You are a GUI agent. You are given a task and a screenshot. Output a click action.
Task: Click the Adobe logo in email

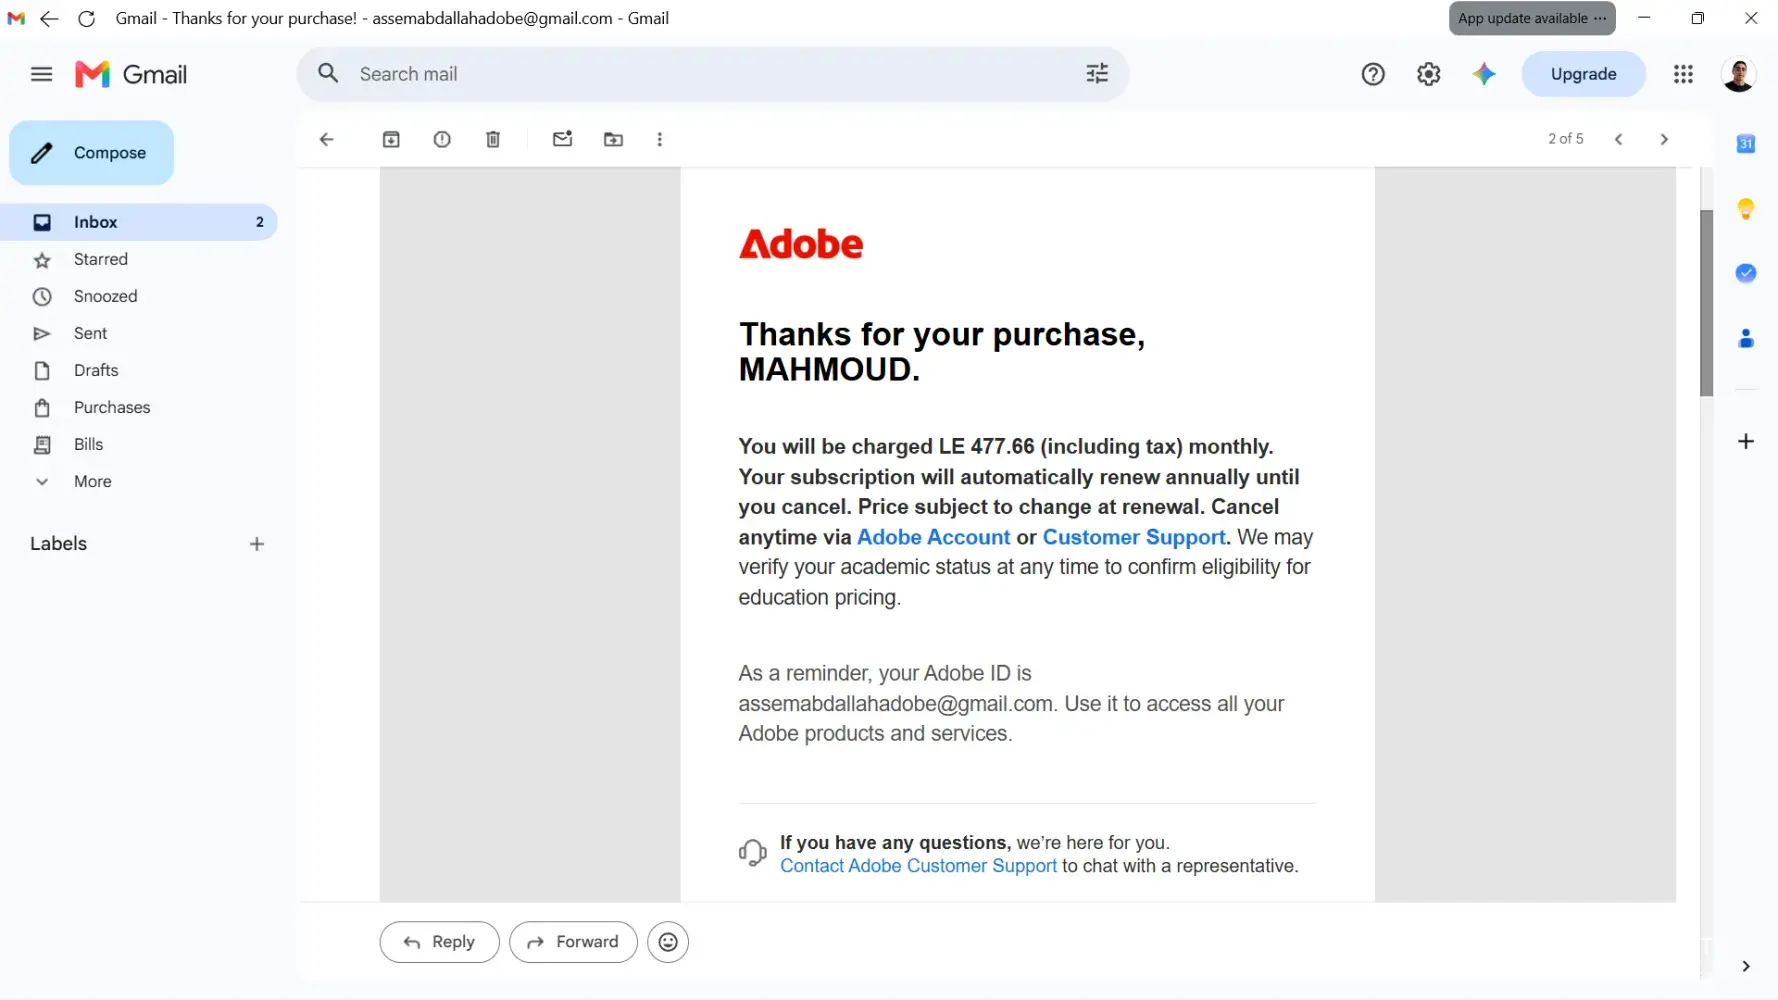[801, 244]
